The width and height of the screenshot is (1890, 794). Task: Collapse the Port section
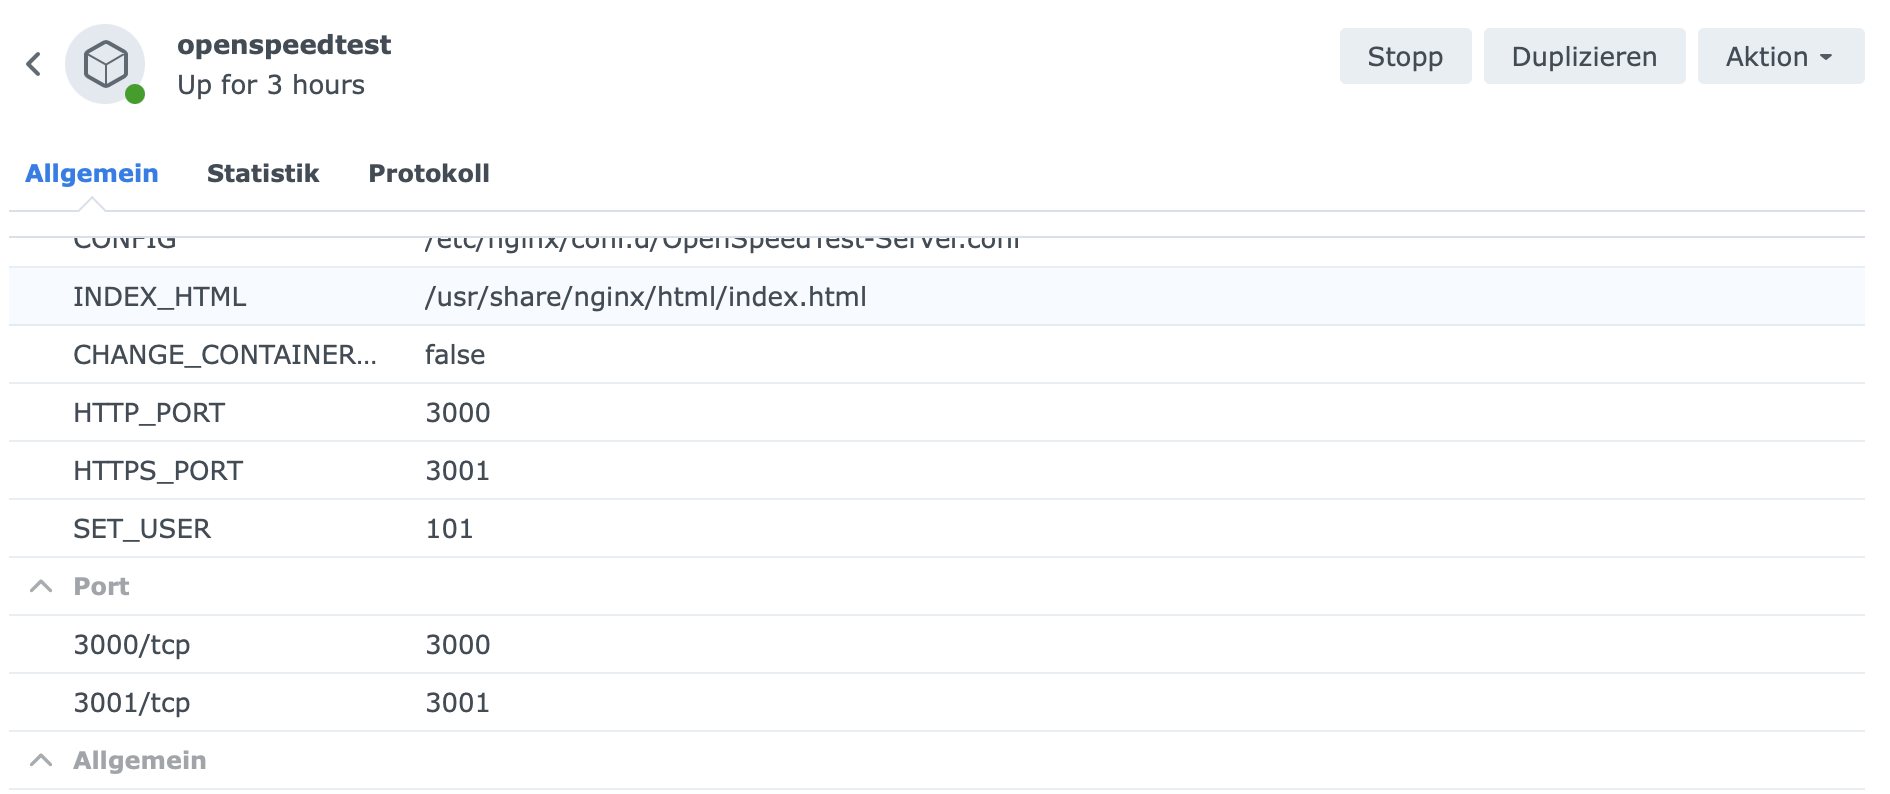[41, 586]
